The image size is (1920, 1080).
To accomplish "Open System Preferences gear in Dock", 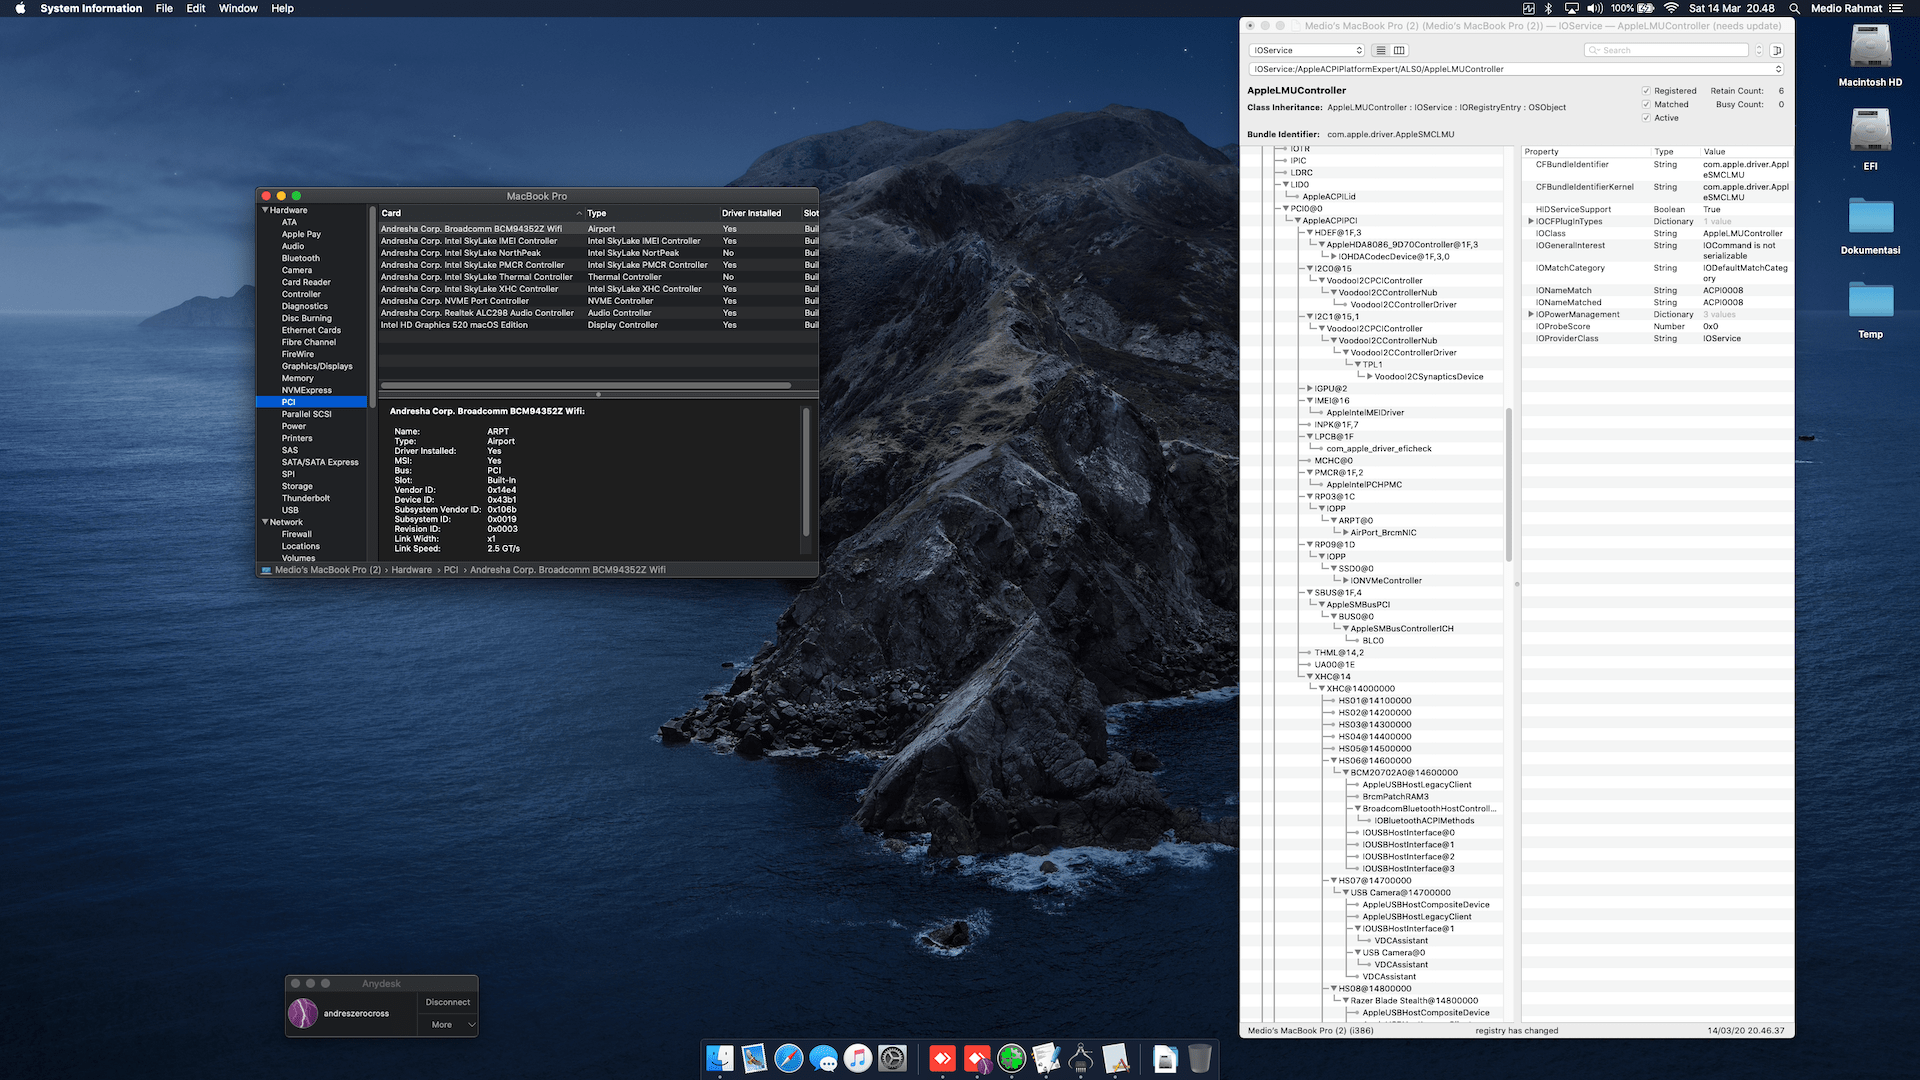I will (x=892, y=1058).
